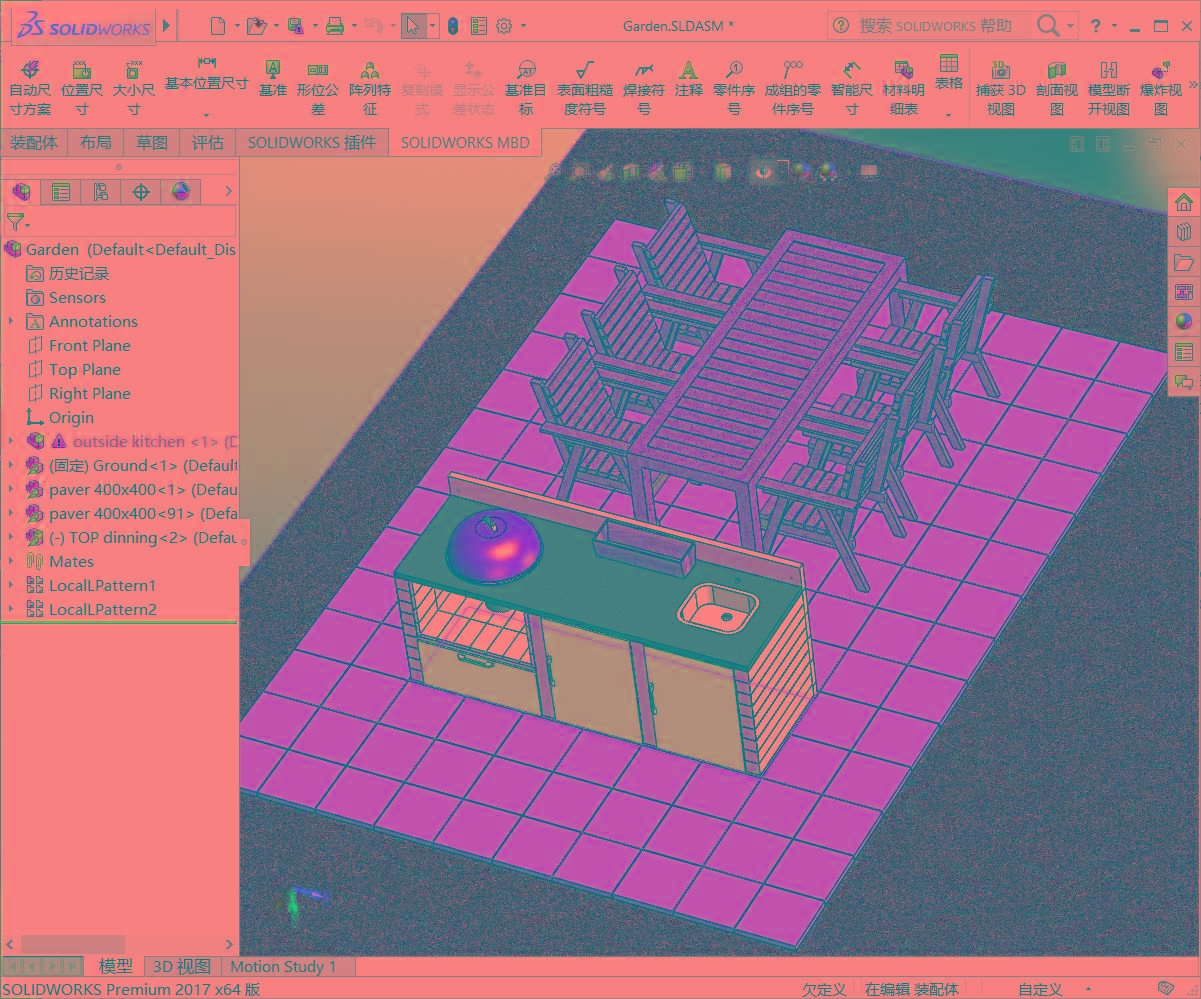1201x999 pixels.
Task: Click the Capture 3D View (捕获3D视图) tool
Action: coord(1000,88)
